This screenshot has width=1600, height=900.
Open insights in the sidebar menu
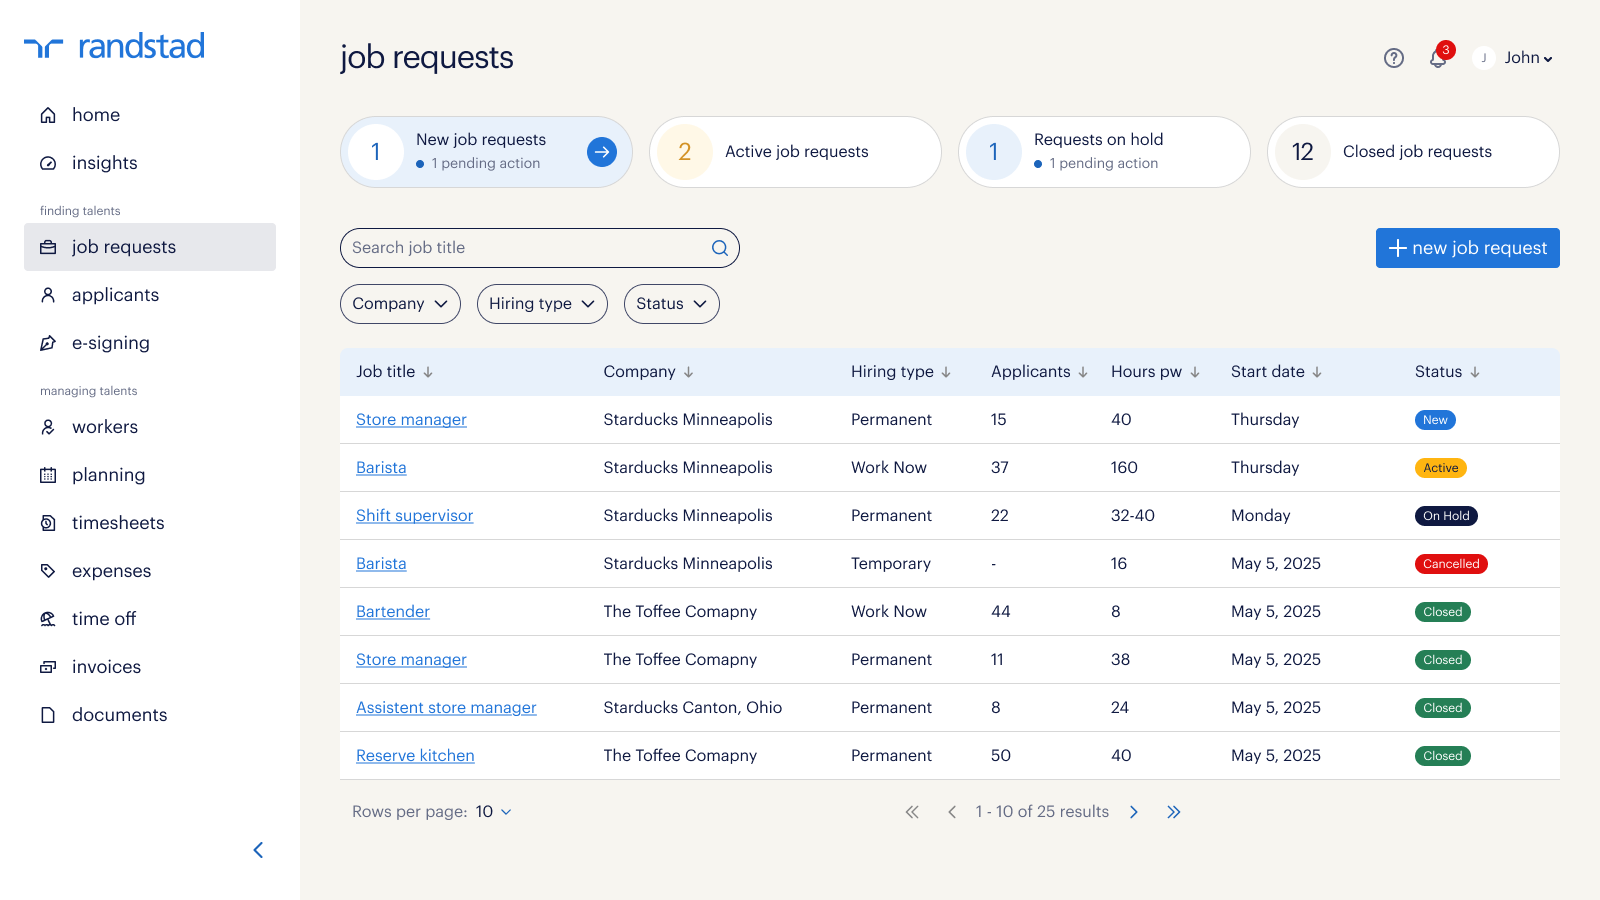(150, 163)
